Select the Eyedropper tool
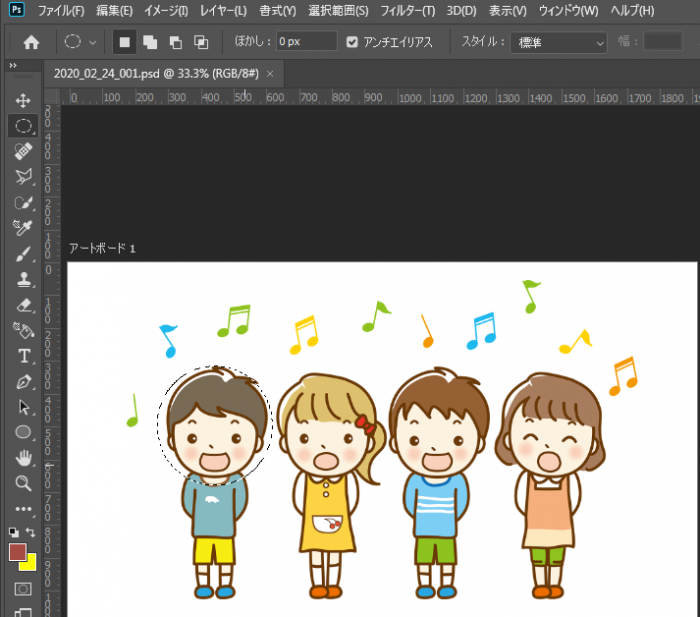This screenshot has width=700, height=617. pyautogui.click(x=23, y=228)
